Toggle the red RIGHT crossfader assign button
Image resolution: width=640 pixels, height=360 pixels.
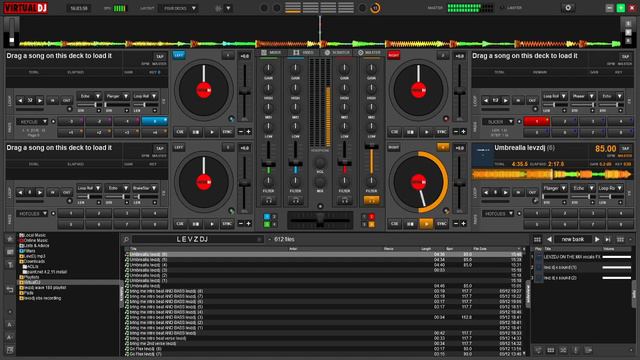tap(393, 55)
